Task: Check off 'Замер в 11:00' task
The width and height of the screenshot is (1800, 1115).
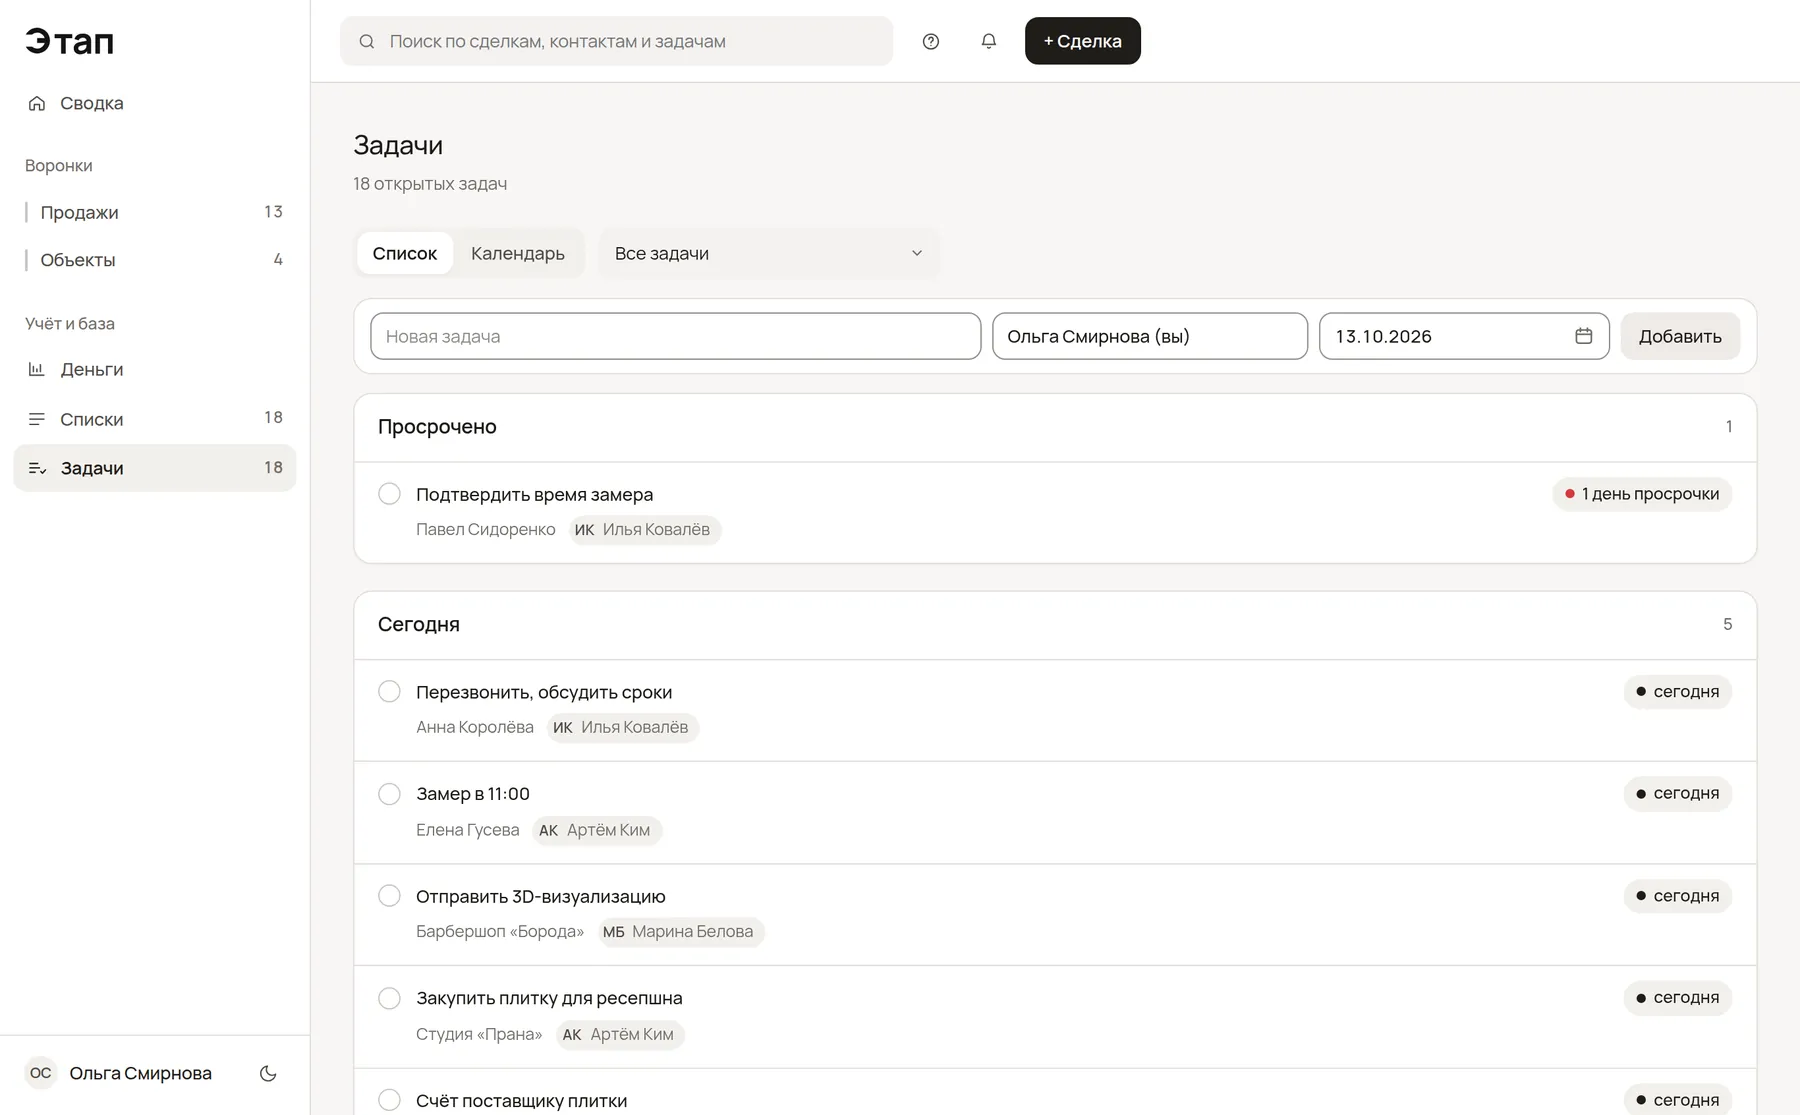Action: coord(390,794)
